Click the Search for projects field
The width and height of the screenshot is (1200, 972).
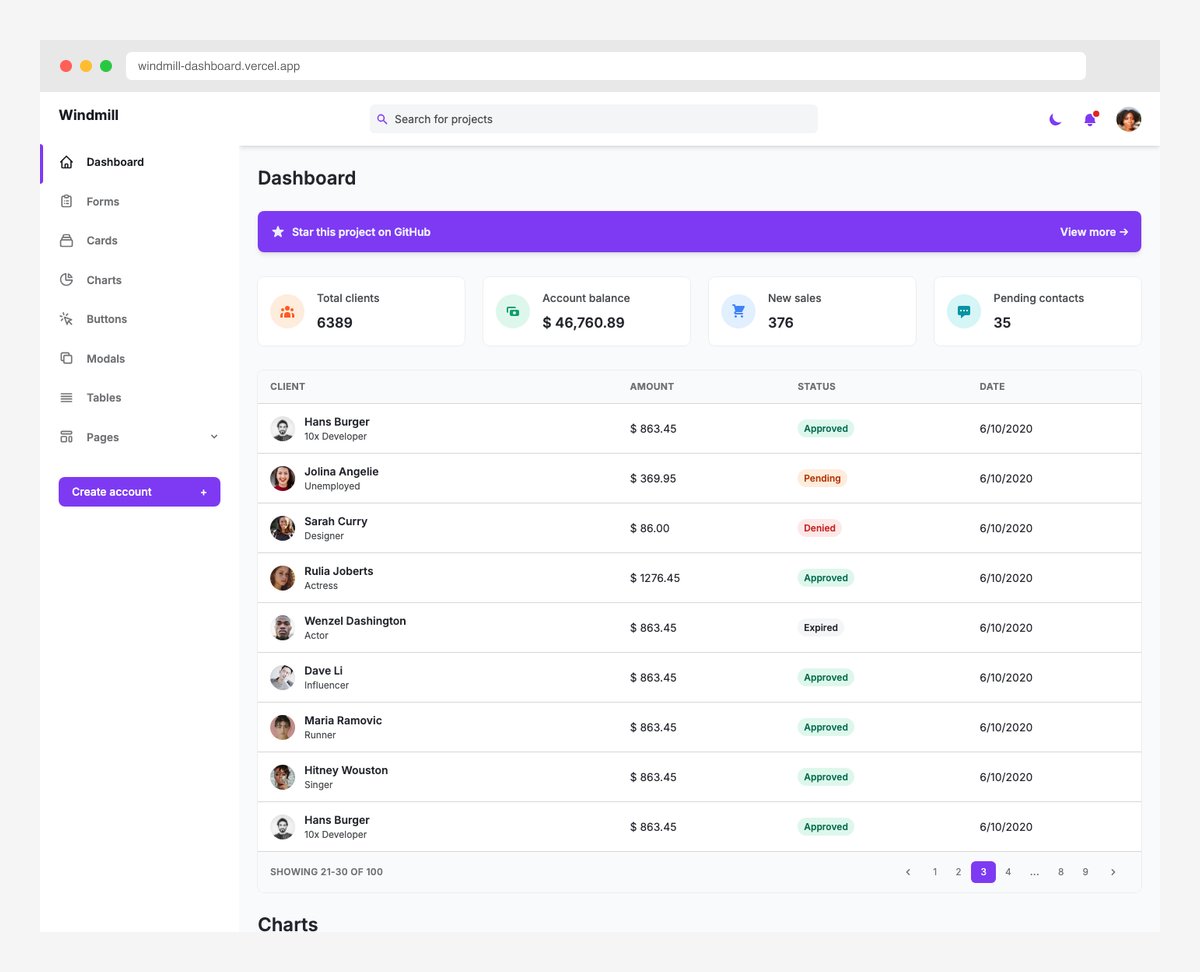(594, 119)
